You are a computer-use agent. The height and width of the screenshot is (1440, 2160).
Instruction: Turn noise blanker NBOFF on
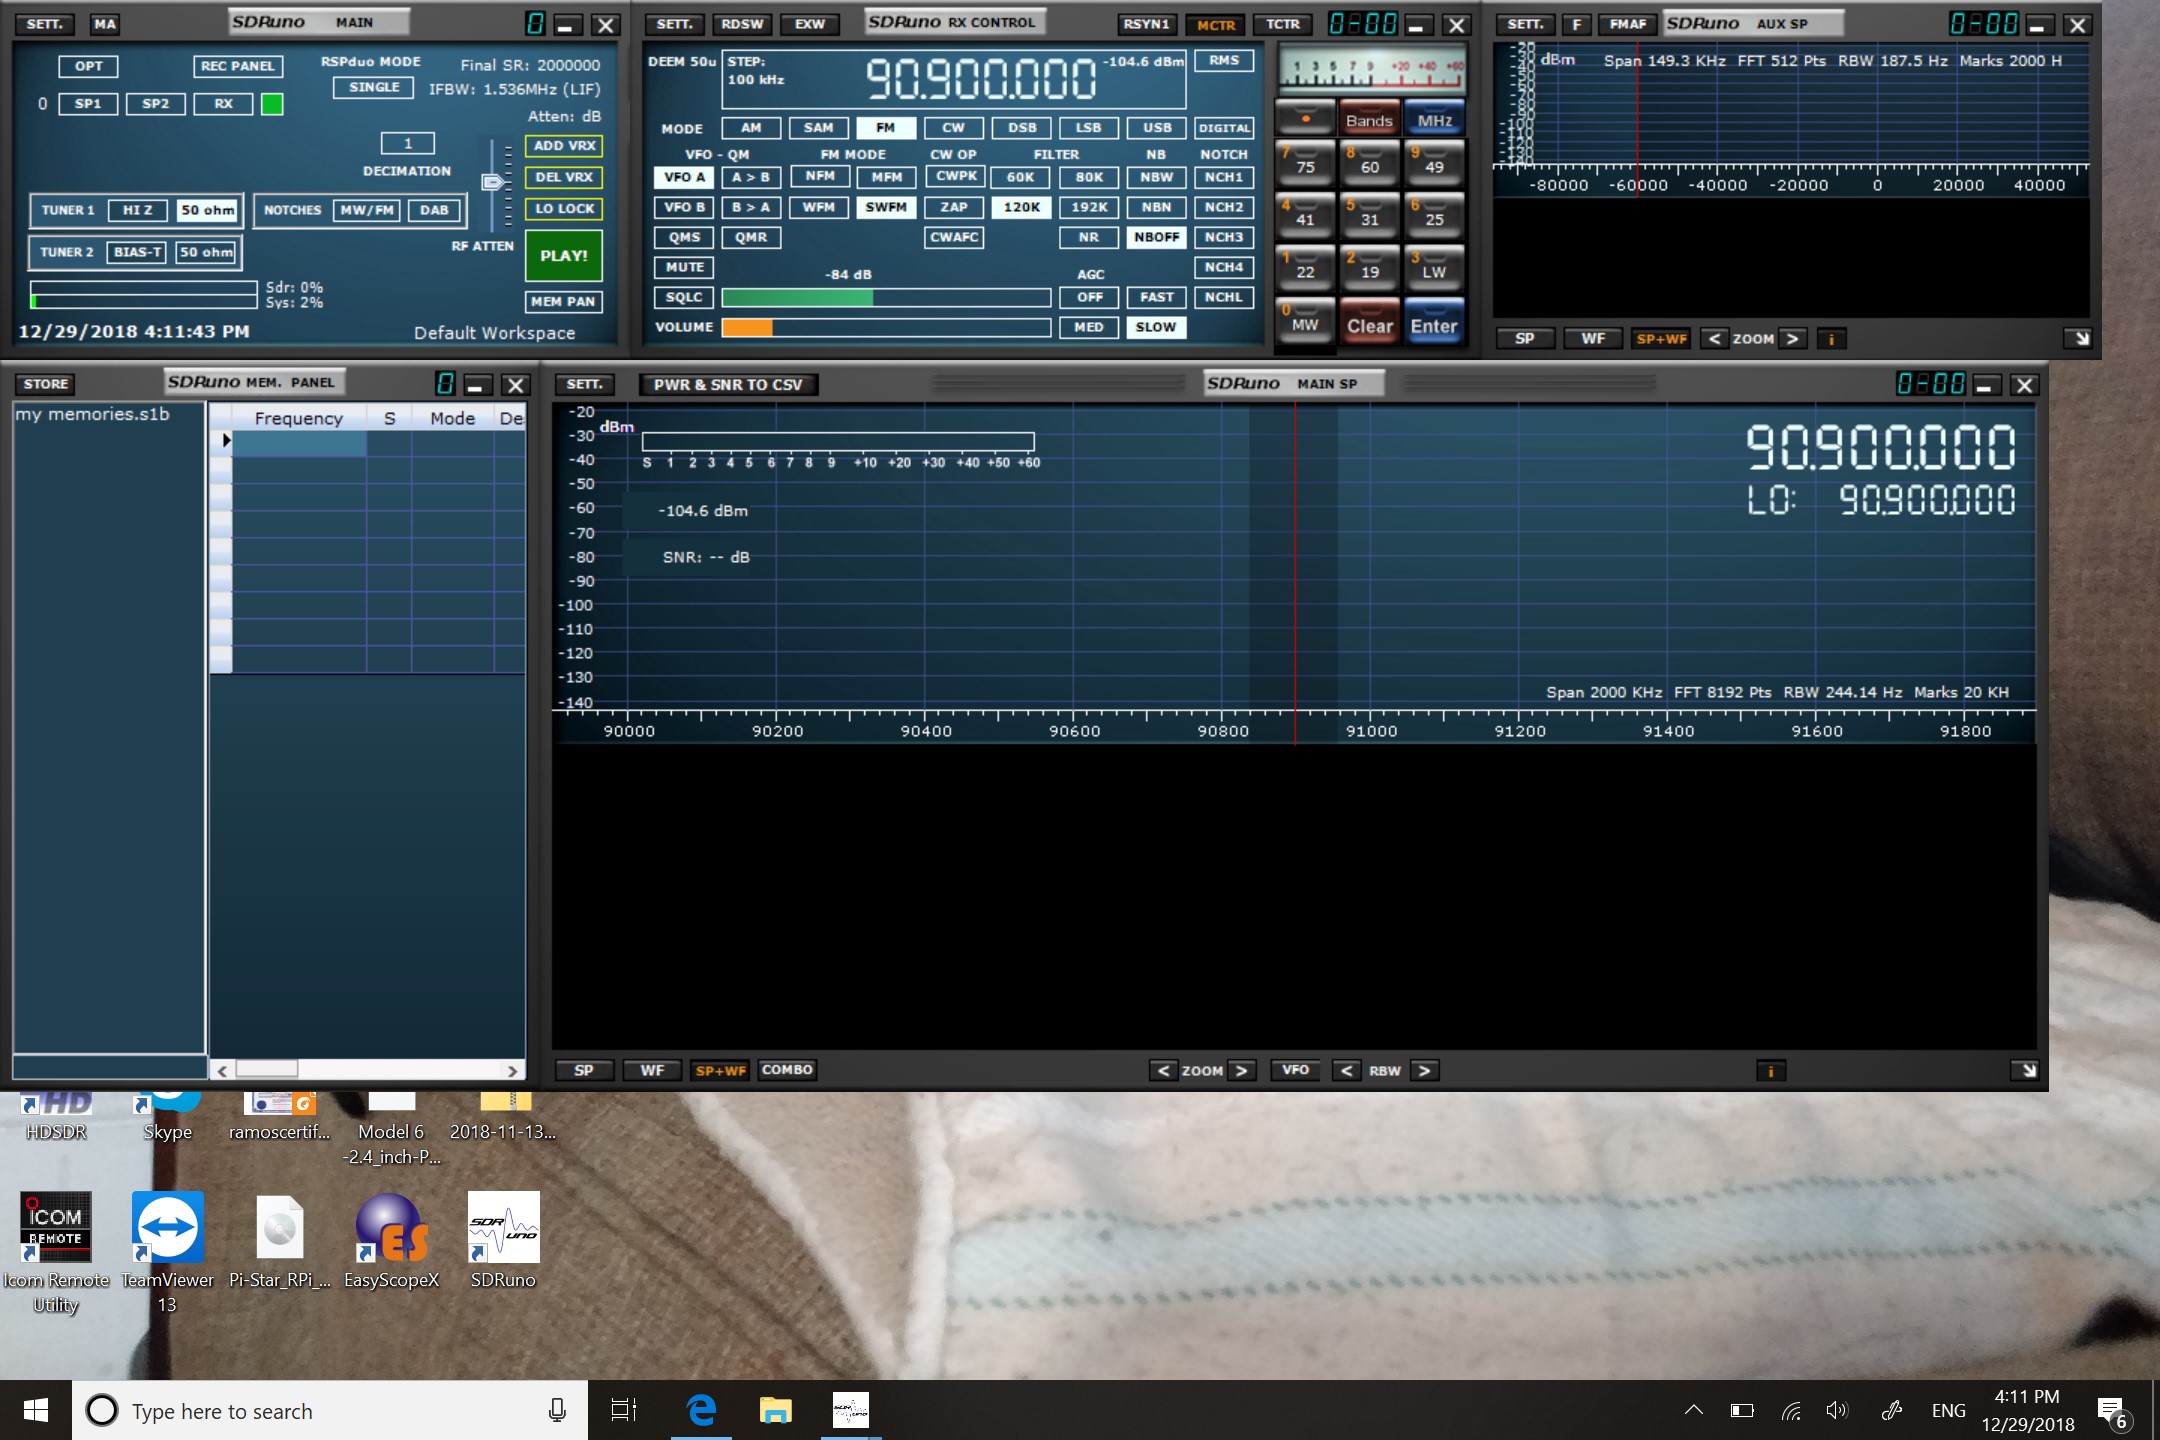tap(1156, 238)
